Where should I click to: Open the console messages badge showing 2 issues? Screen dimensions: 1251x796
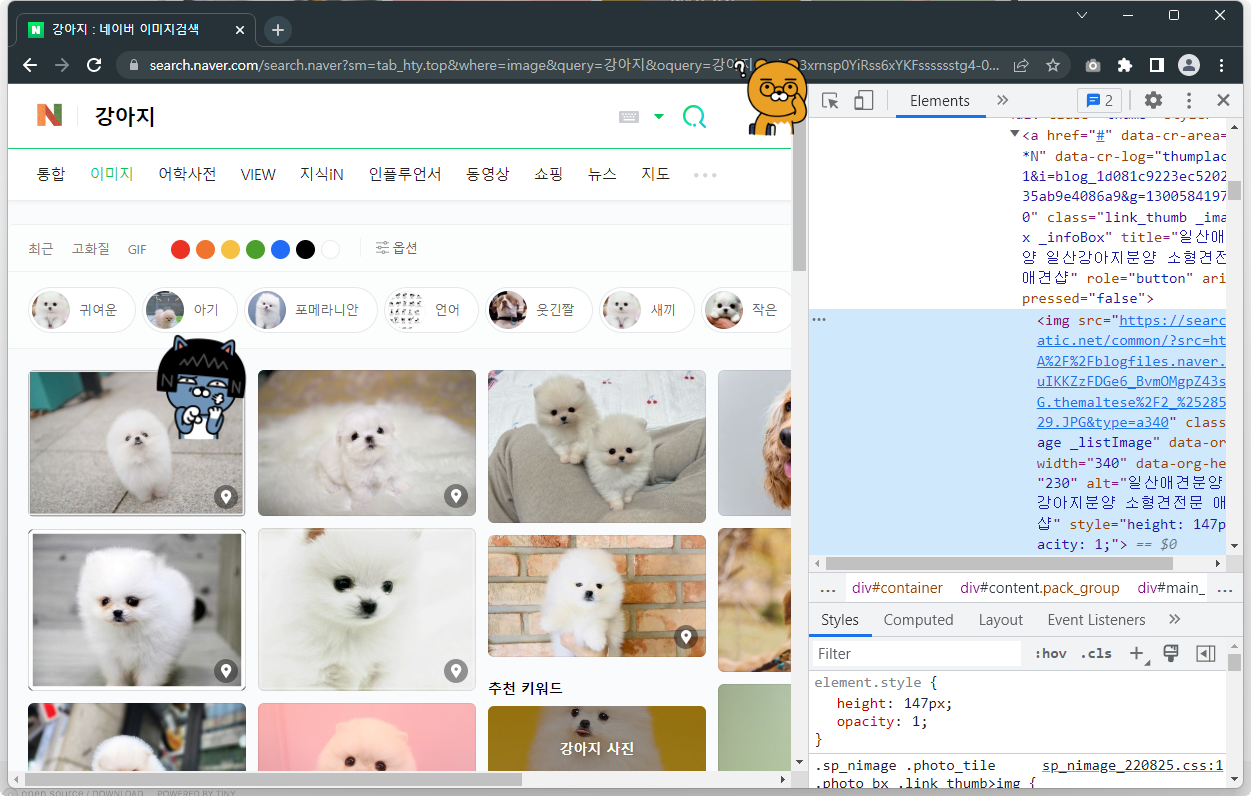[1100, 100]
